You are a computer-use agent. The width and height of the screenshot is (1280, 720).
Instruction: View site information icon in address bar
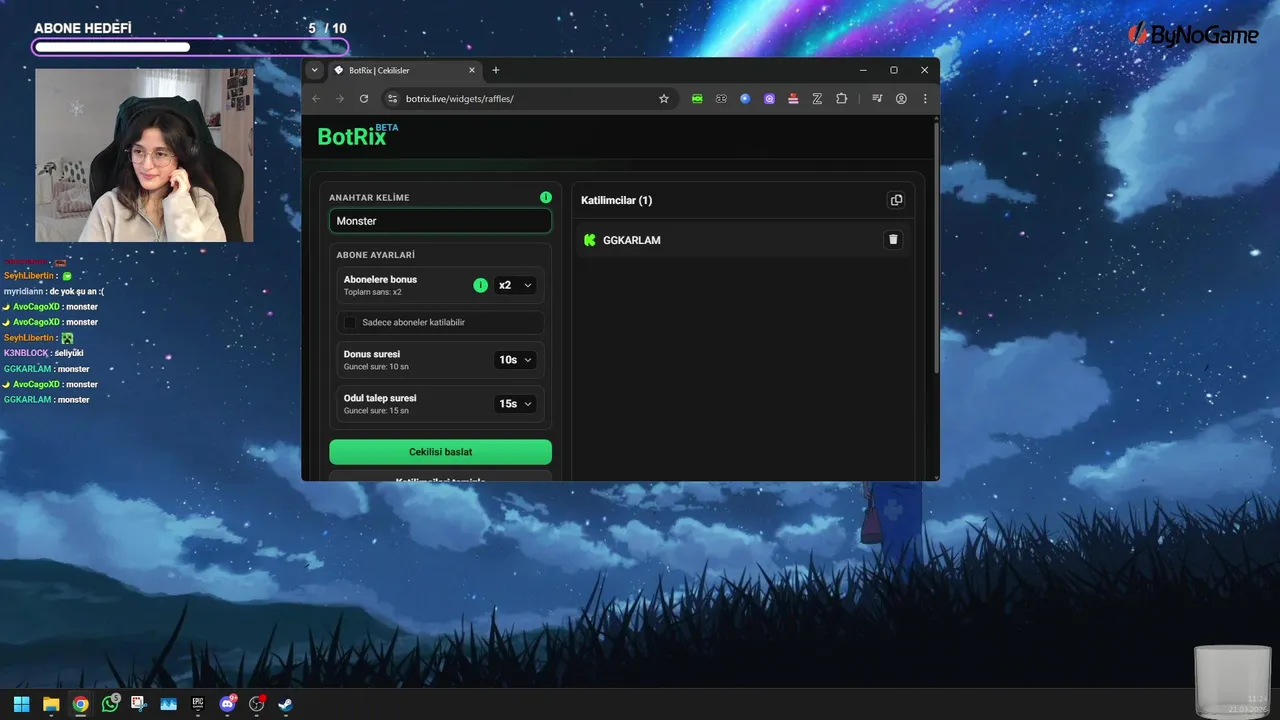pos(392,99)
